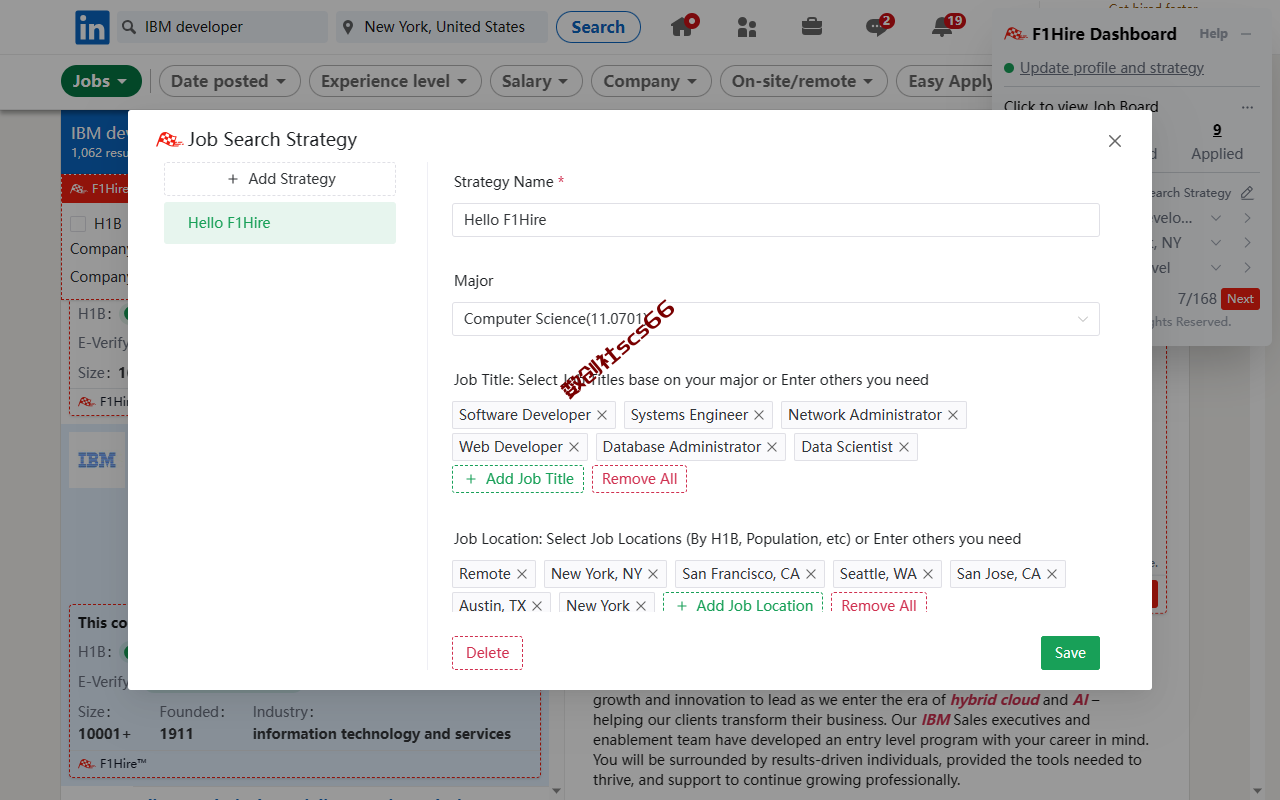The width and height of the screenshot is (1280, 800).
Task: Open Notifications bell icon
Action: pos(942,27)
